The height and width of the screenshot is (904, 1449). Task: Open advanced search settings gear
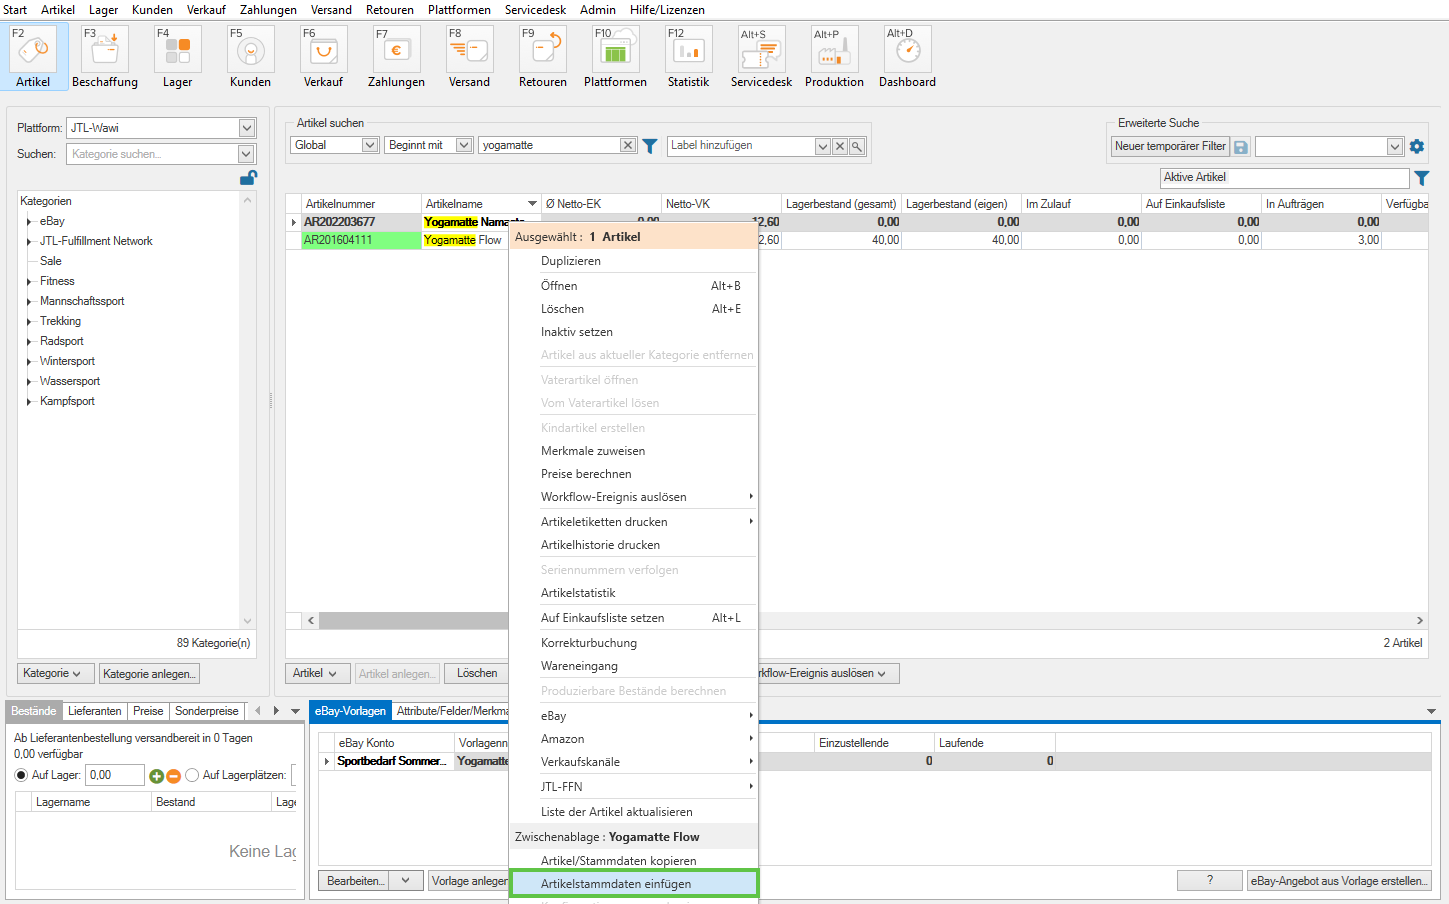click(1417, 147)
